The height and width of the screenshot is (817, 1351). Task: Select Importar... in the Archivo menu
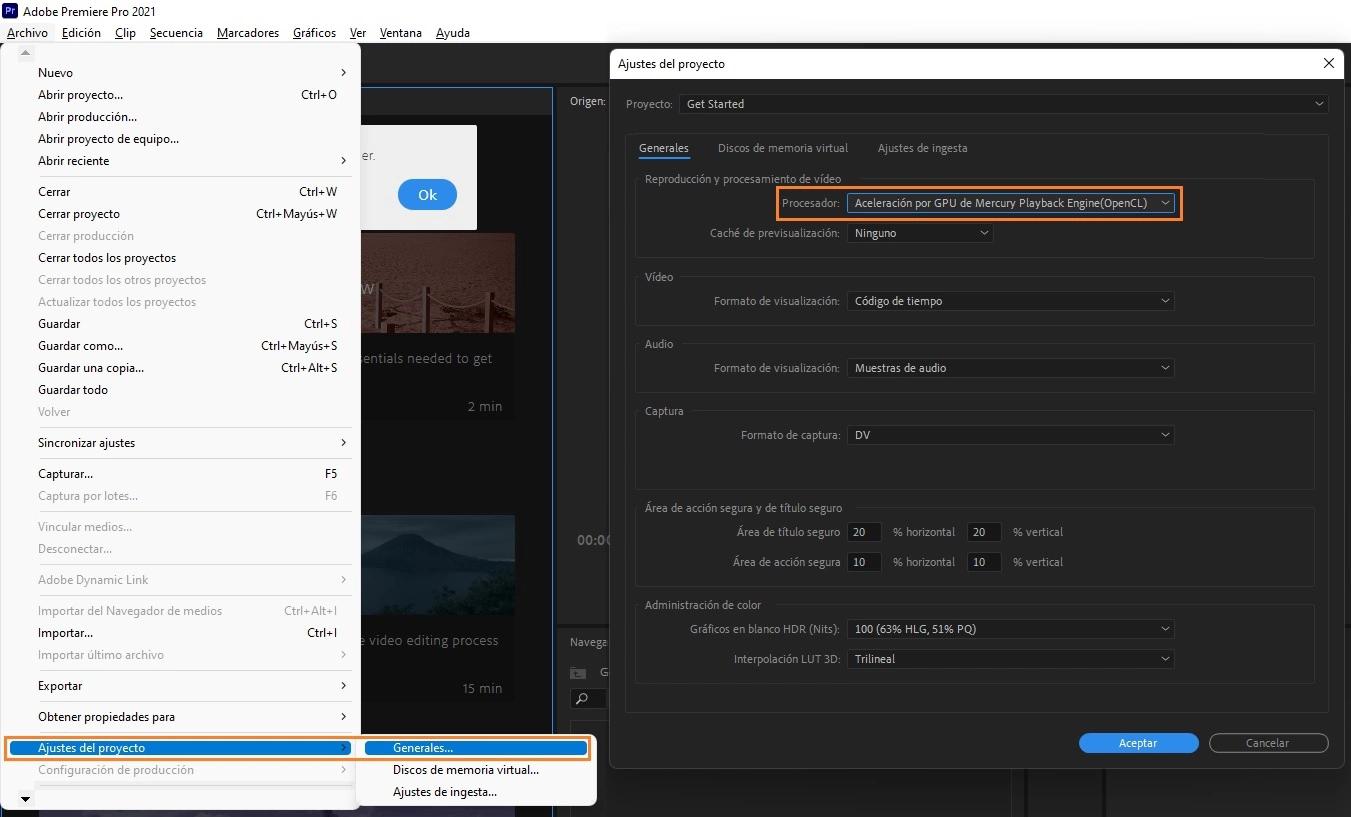click(x=65, y=632)
